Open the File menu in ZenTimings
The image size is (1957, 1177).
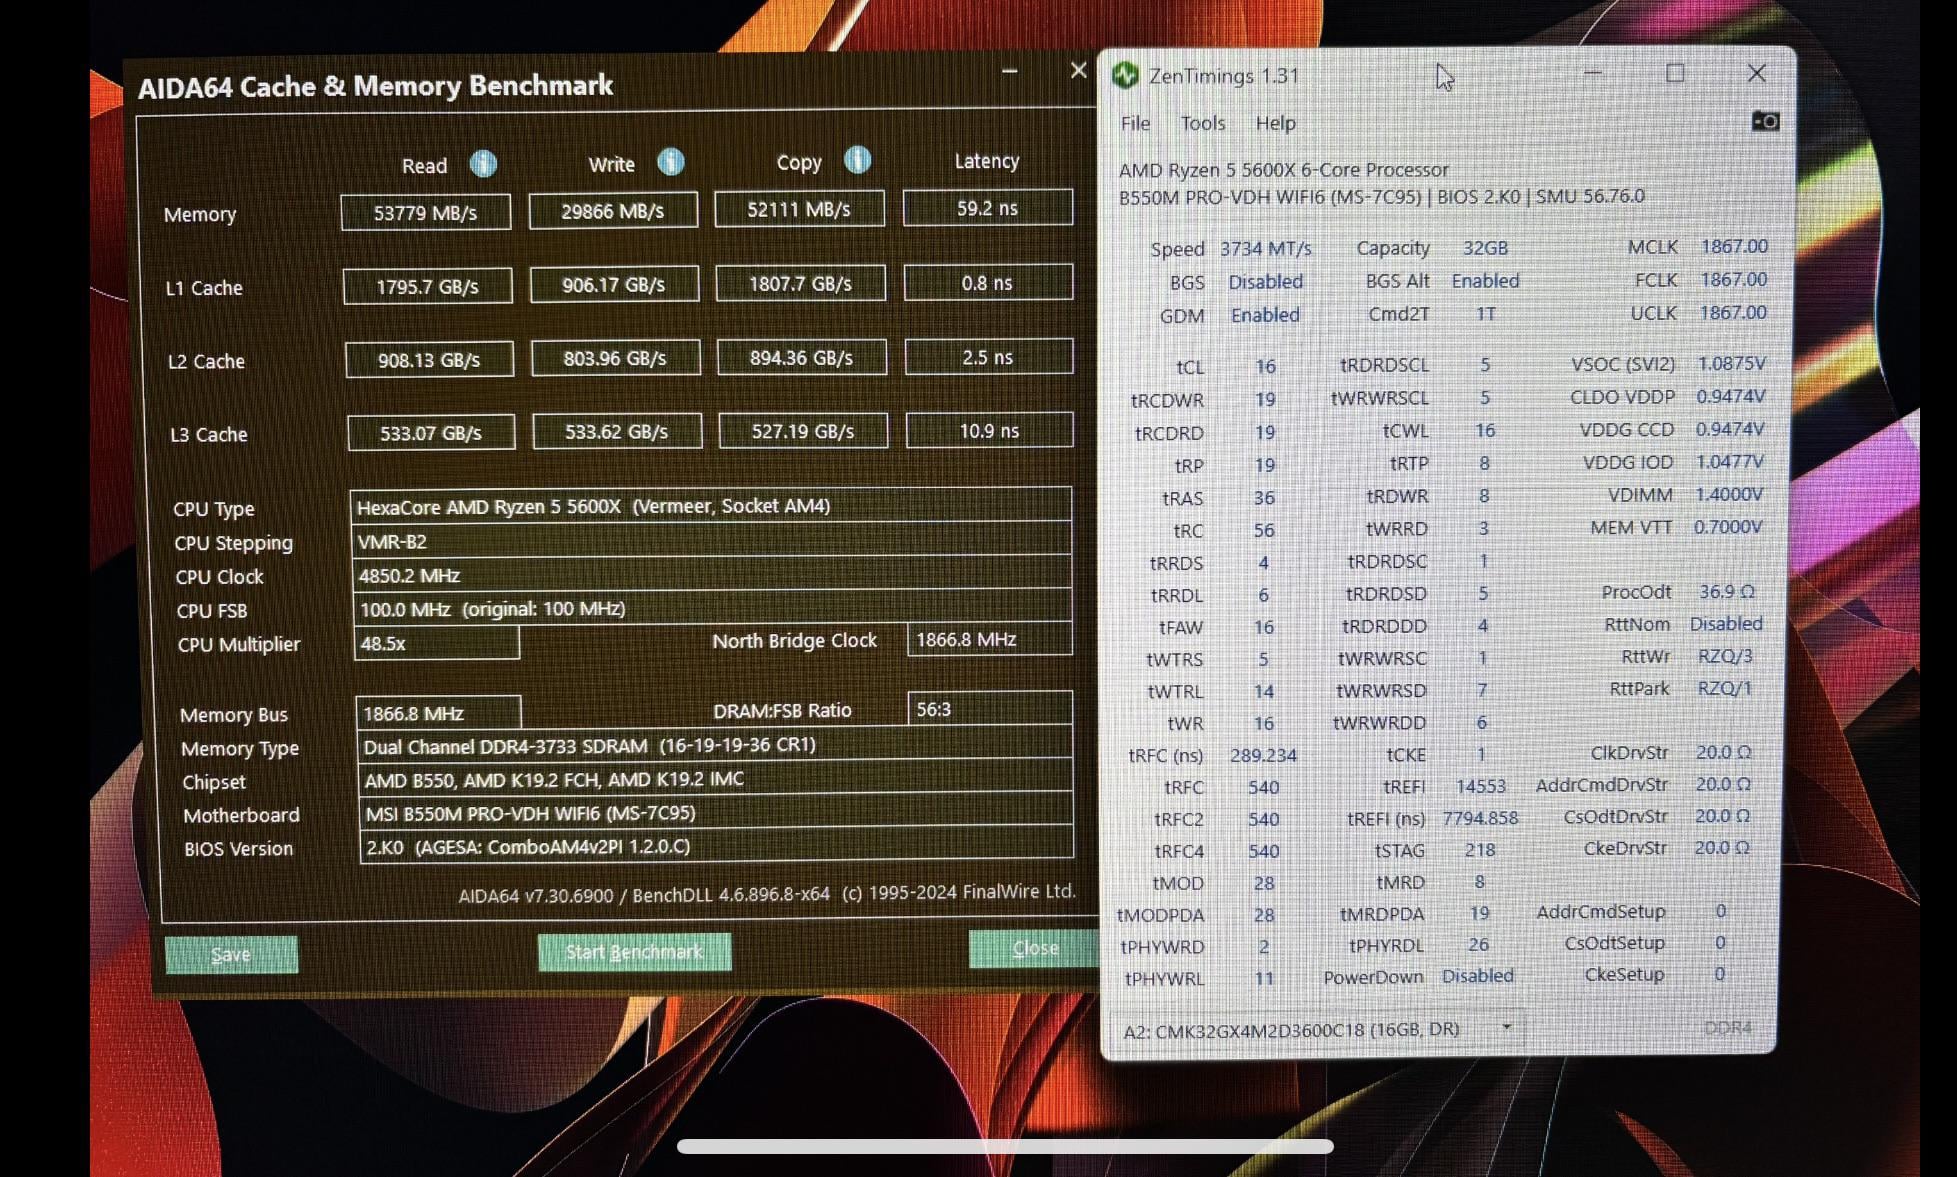(x=1135, y=123)
